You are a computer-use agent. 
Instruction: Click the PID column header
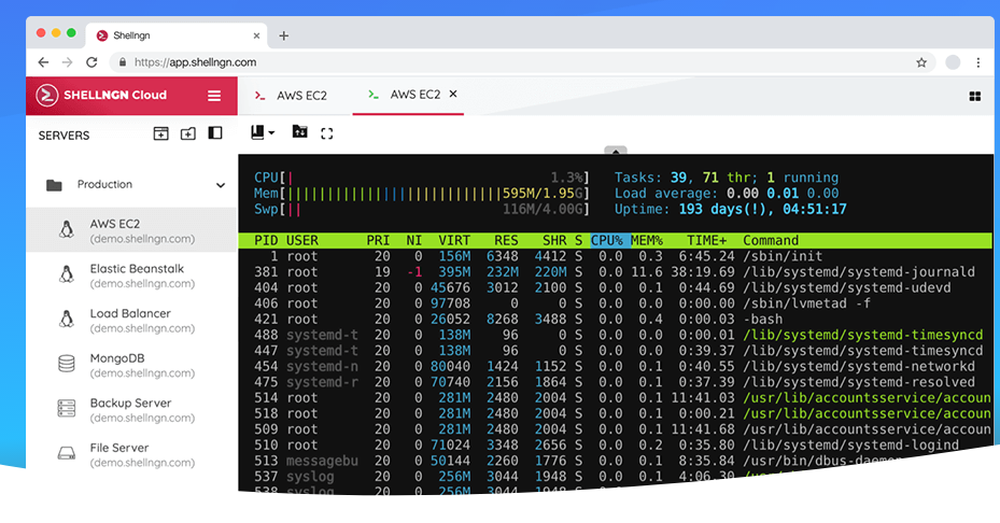pyautogui.click(x=266, y=240)
